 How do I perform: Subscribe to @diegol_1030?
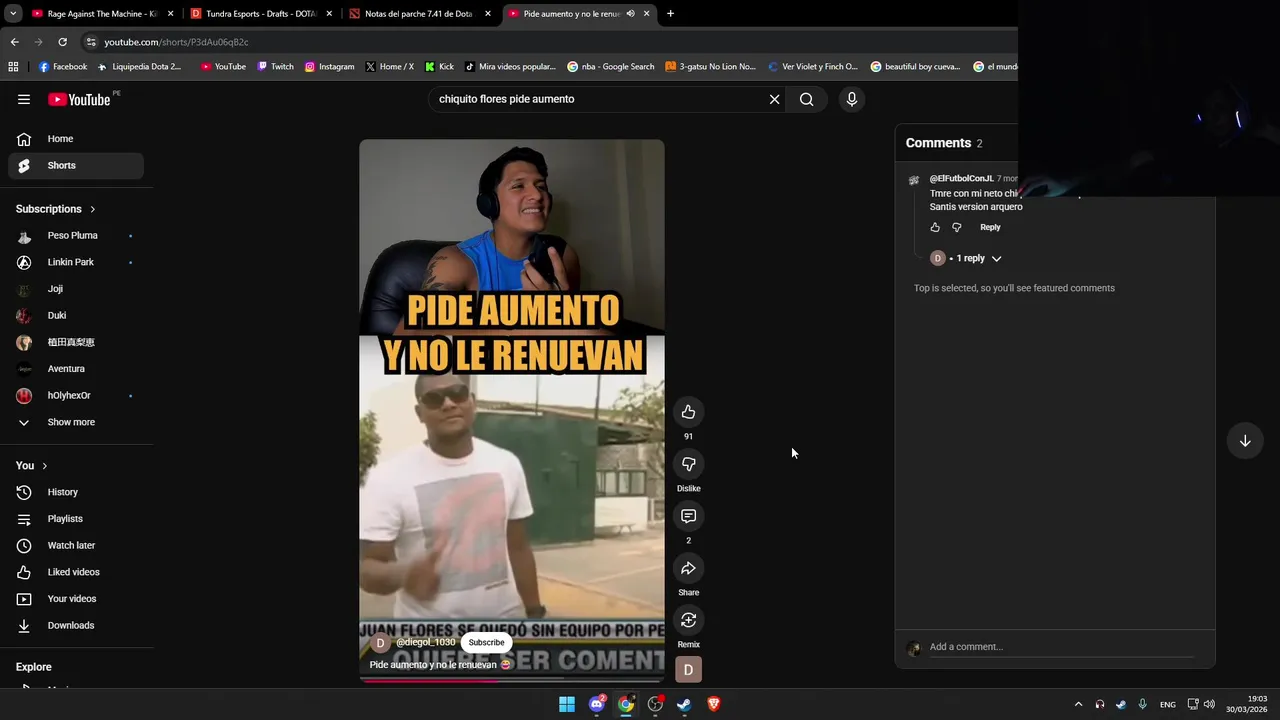pos(486,643)
